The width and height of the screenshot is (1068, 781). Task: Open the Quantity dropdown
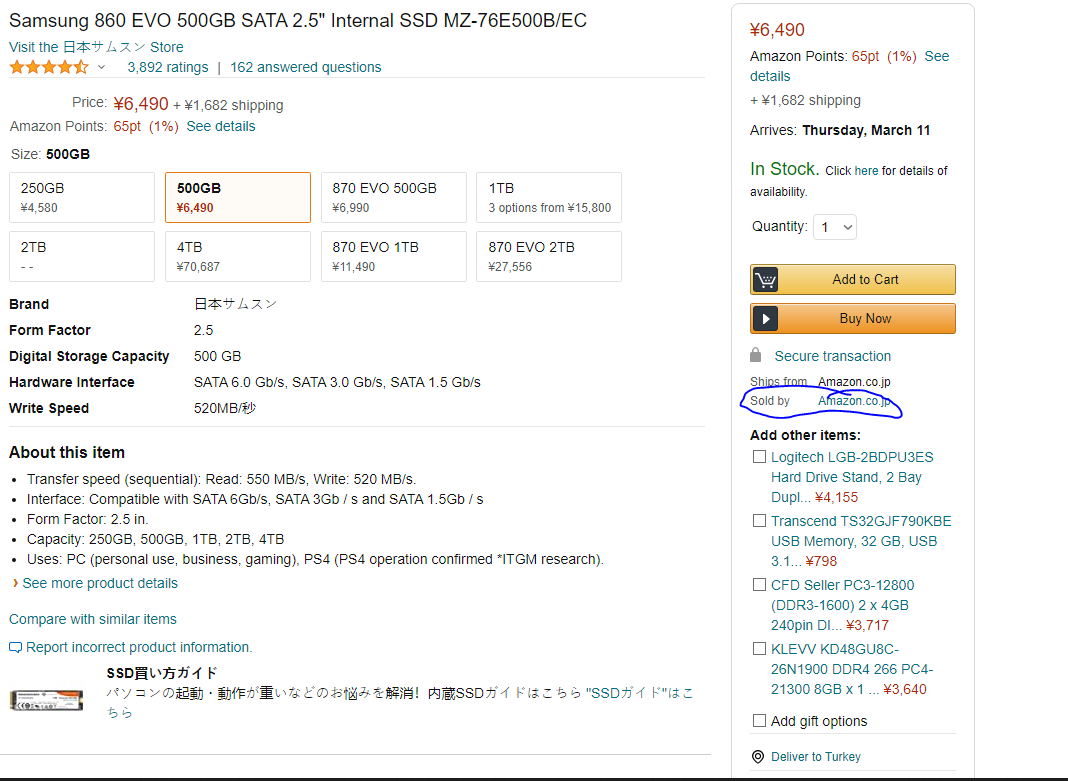835,227
